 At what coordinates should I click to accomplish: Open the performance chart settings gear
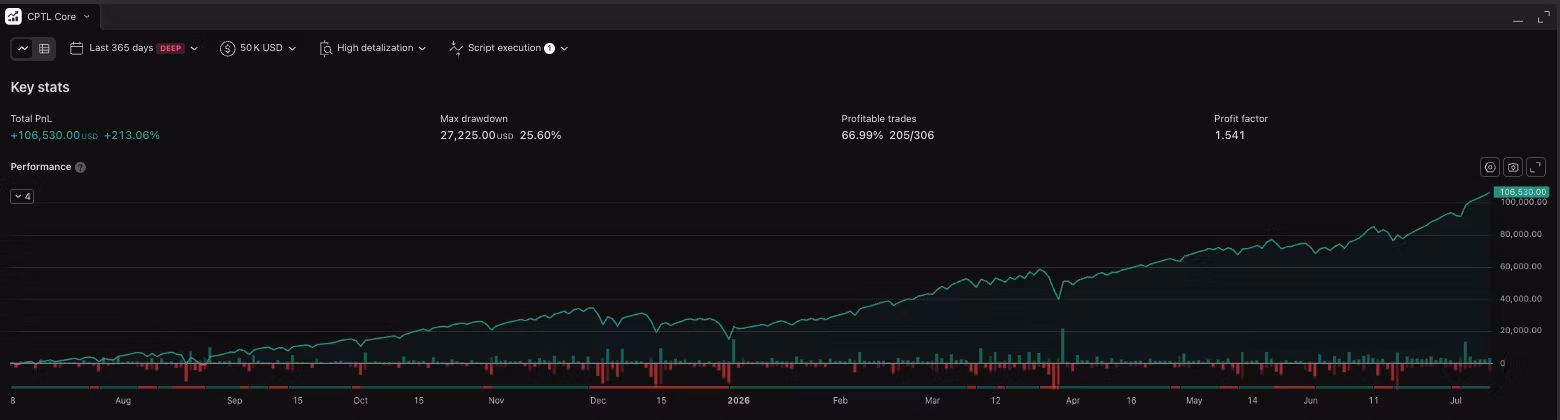click(x=1490, y=167)
